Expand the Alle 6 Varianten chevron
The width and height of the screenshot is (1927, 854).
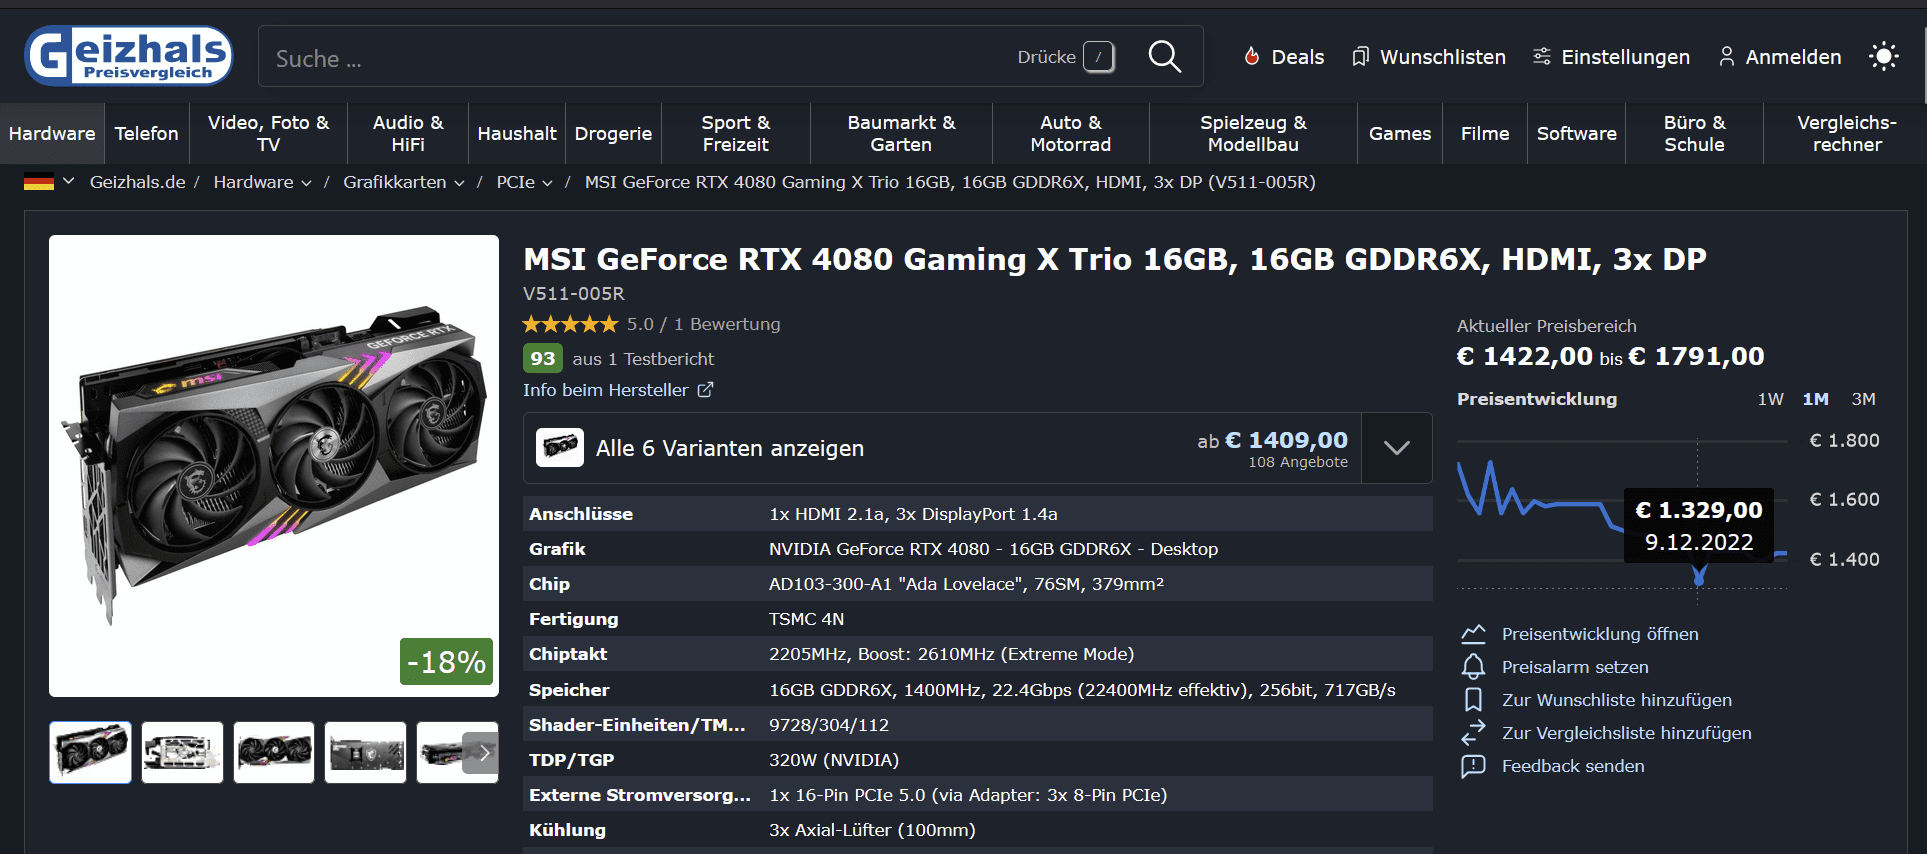click(1396, 448)
